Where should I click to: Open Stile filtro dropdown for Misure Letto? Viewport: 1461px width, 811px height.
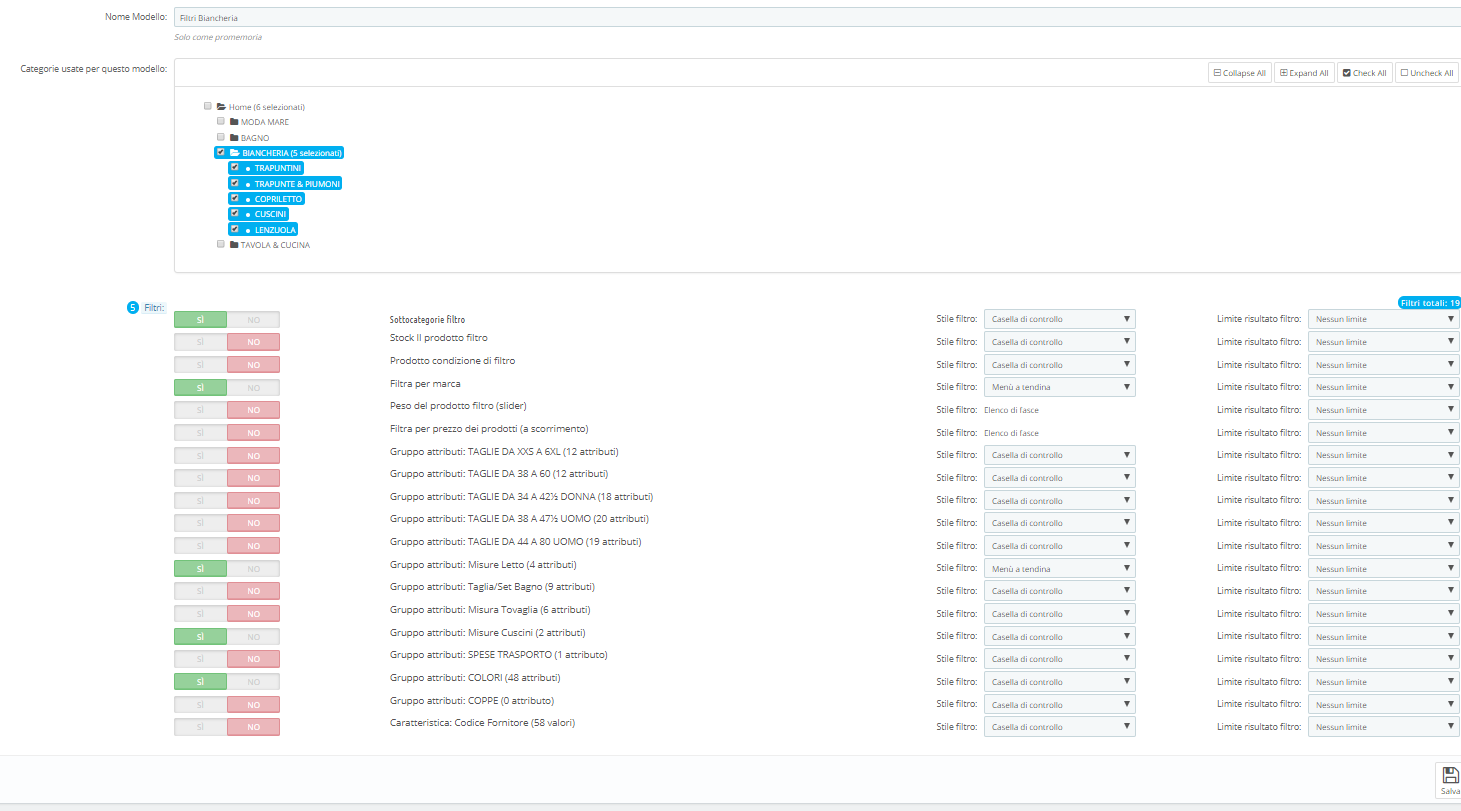pos(1060,568)
